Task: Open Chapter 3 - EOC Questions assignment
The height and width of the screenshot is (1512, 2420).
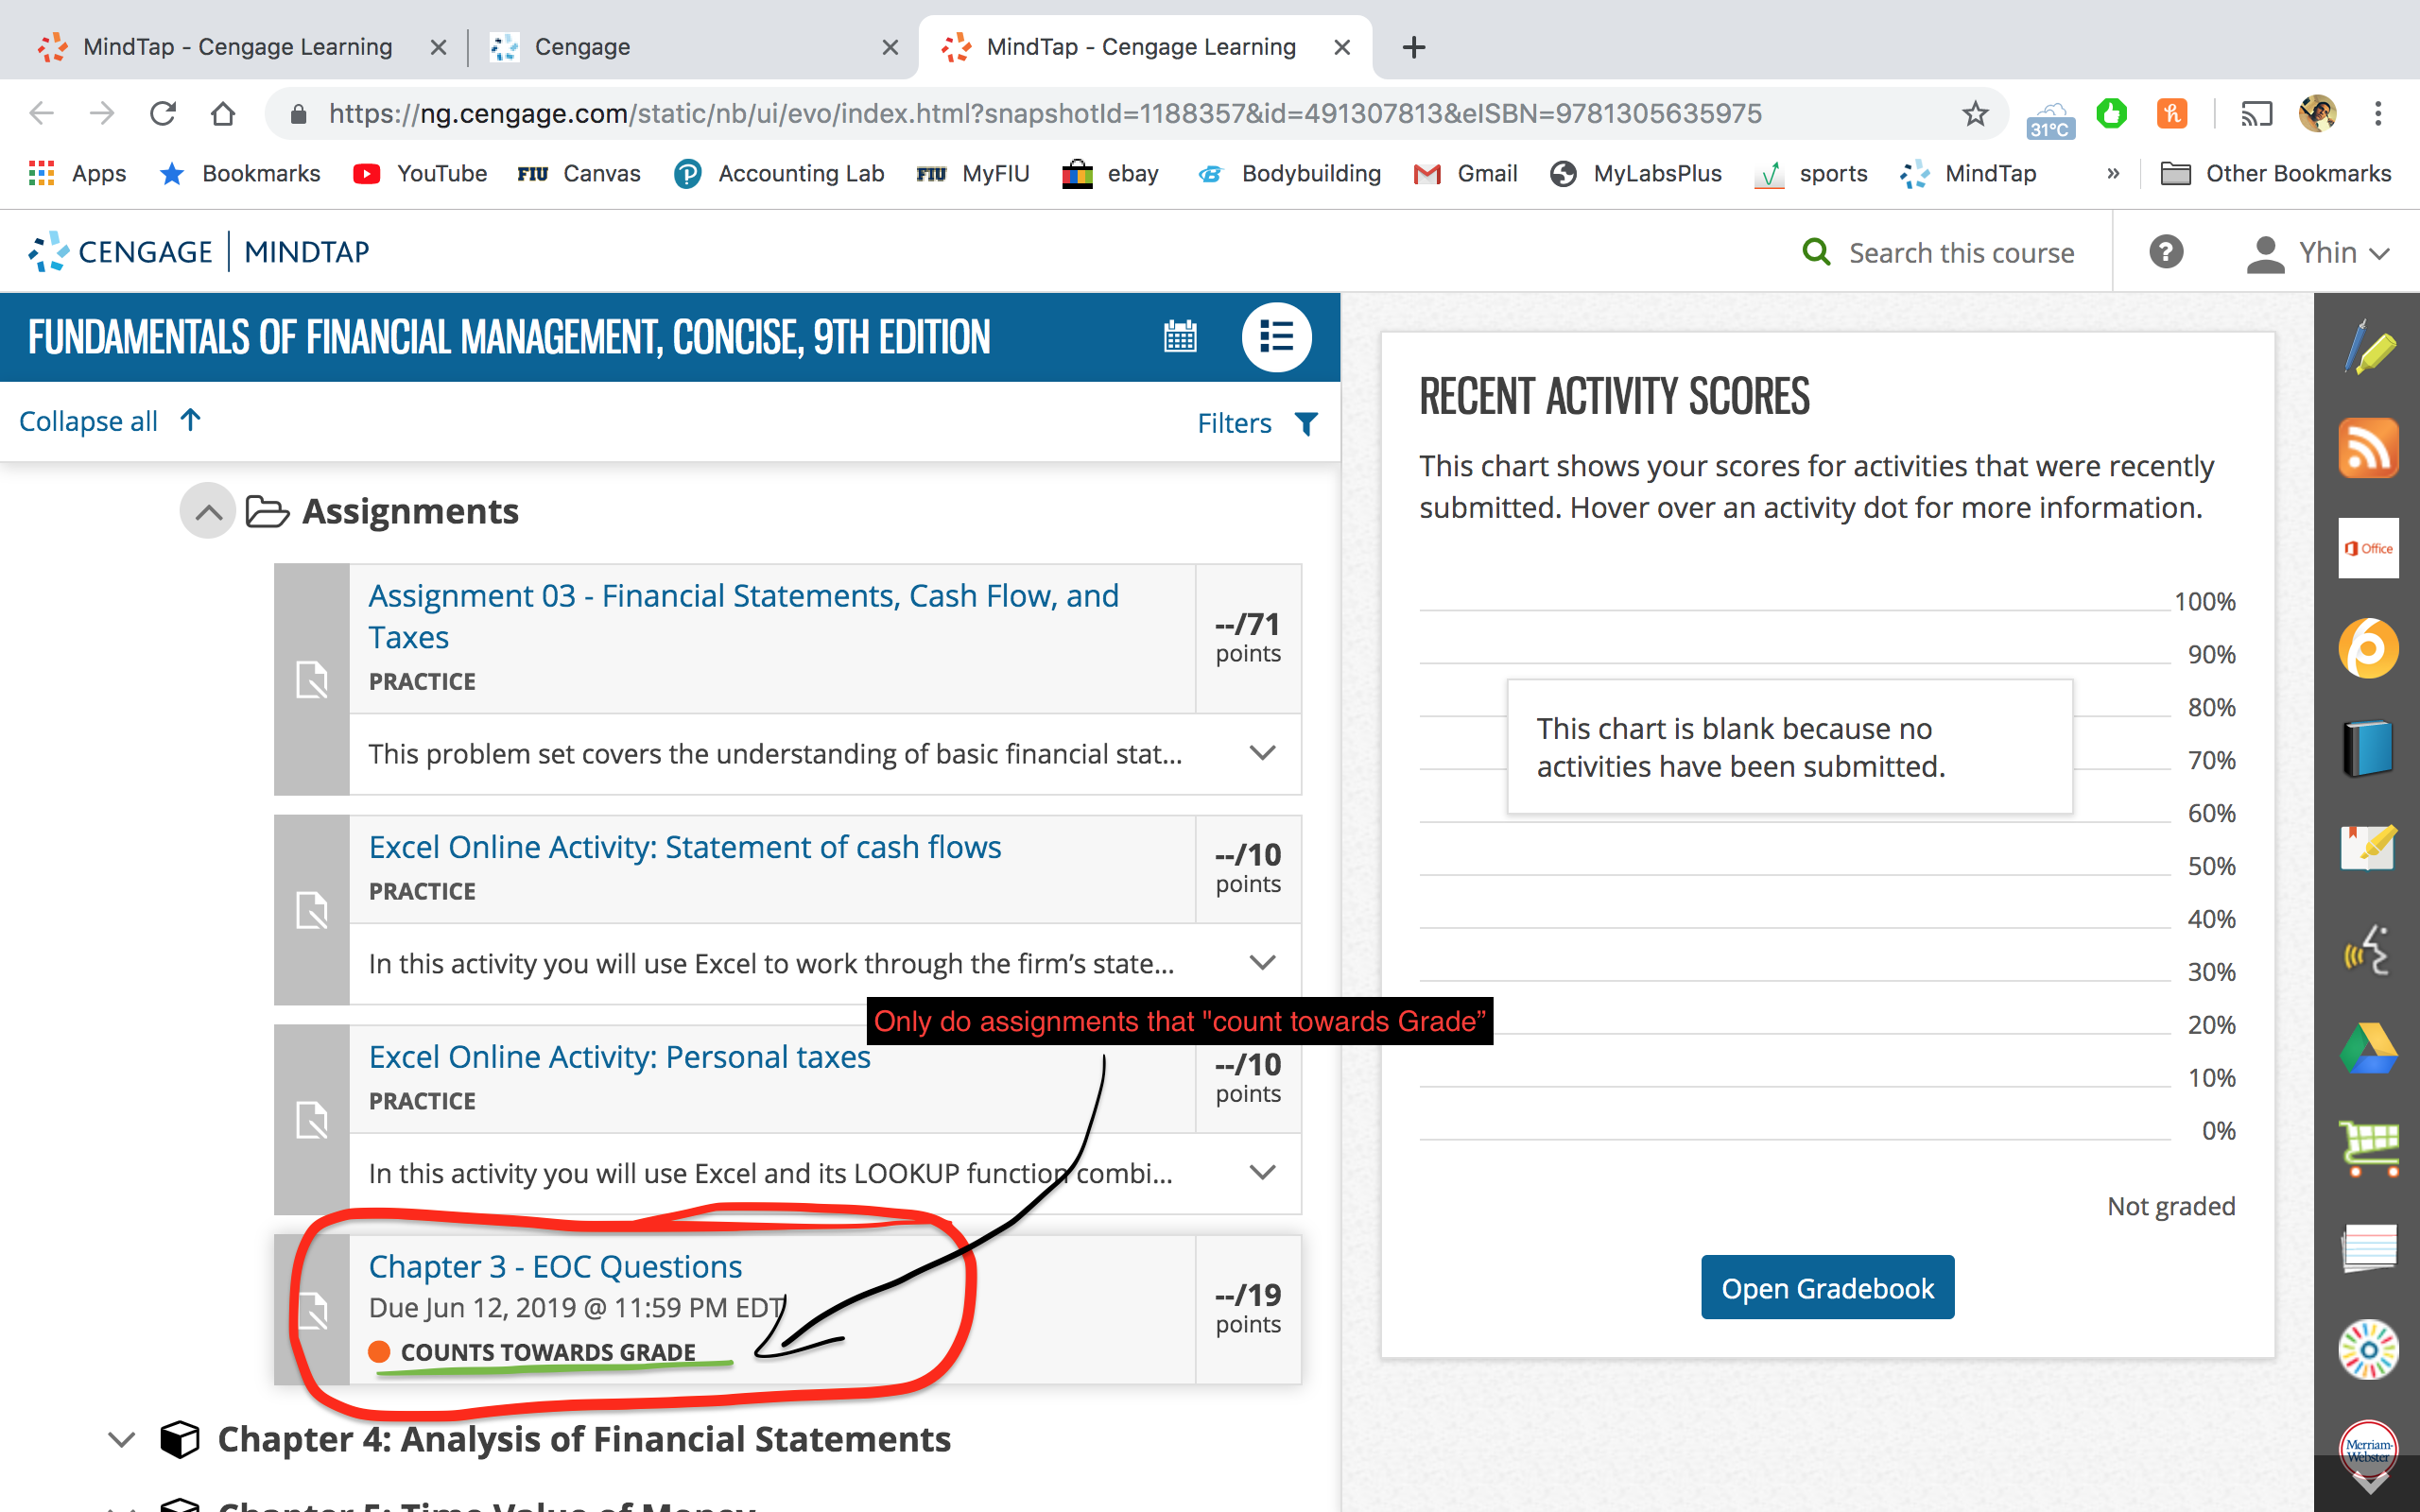Action: click(x=556, y=1267)
